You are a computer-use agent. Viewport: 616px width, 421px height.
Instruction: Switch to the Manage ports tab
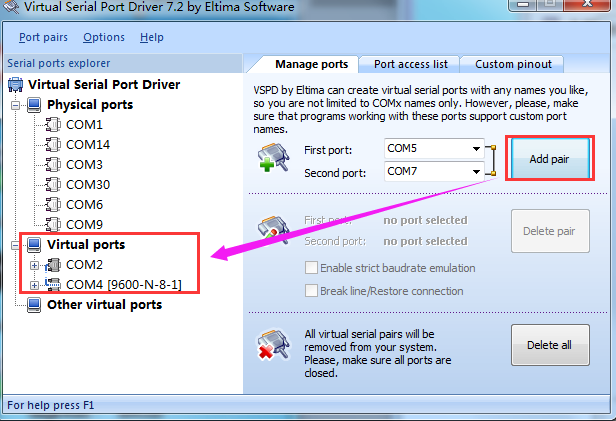point(311,64)
